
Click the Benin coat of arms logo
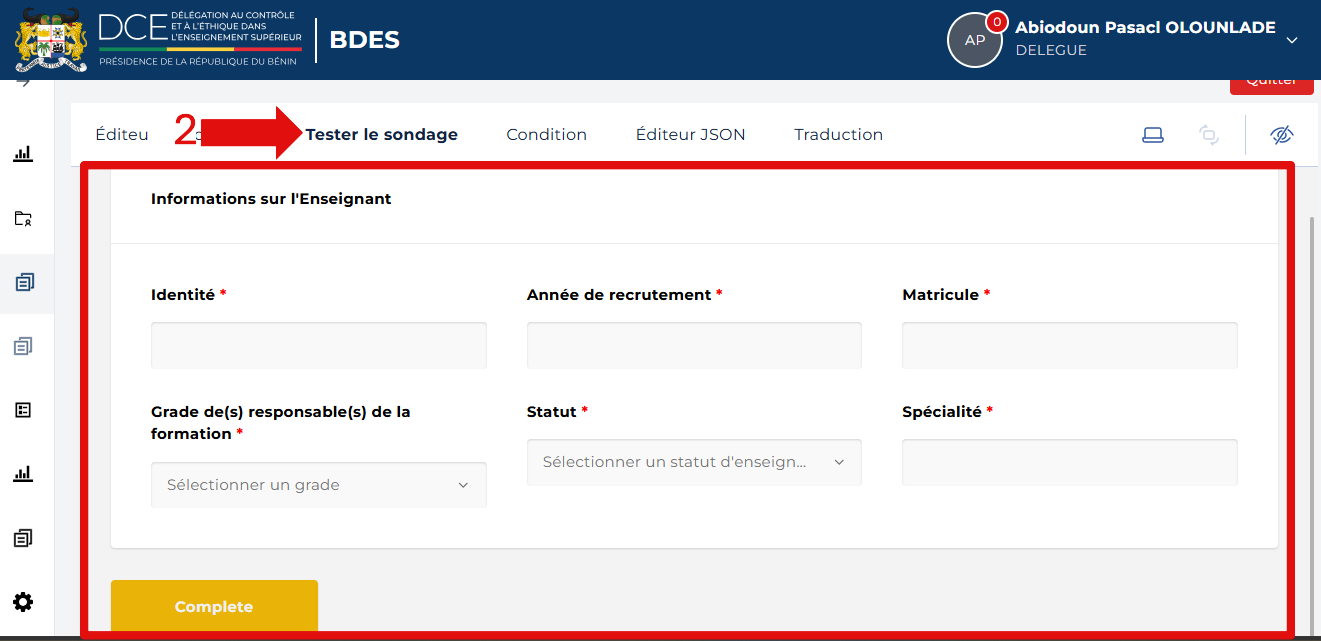point(52,40)
